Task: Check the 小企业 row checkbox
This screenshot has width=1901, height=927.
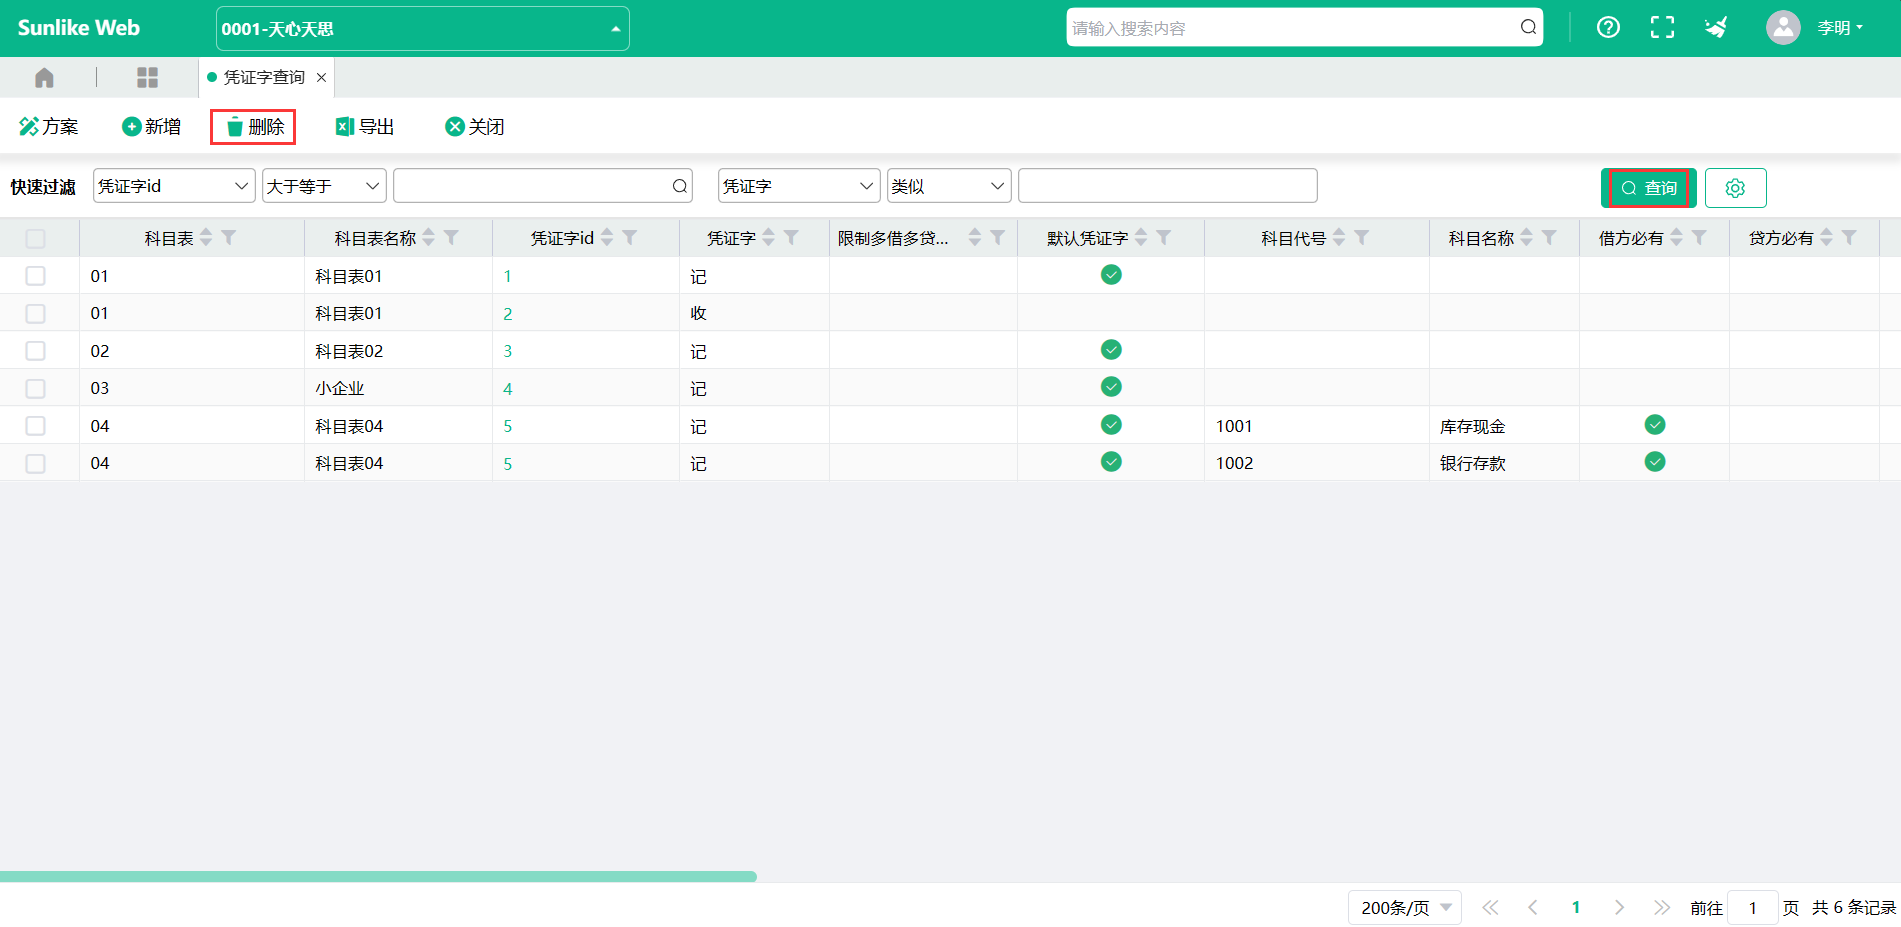Action: click(36, 388)
